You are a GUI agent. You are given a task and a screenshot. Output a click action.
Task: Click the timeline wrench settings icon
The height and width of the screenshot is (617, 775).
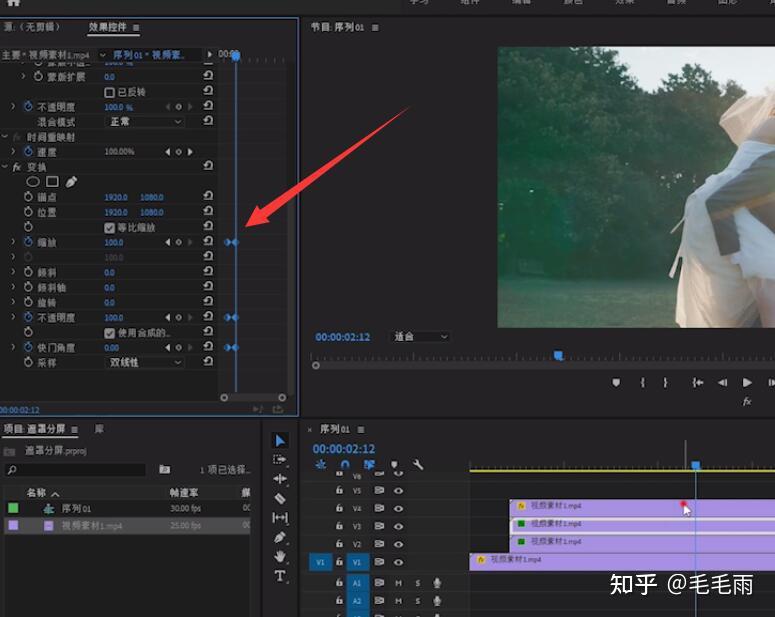point(418,464)
